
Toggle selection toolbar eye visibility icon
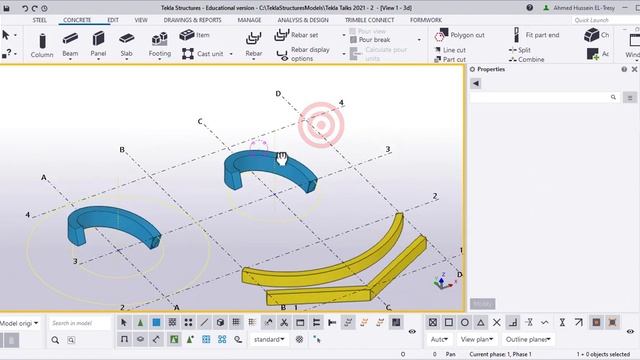pos(412,331)
